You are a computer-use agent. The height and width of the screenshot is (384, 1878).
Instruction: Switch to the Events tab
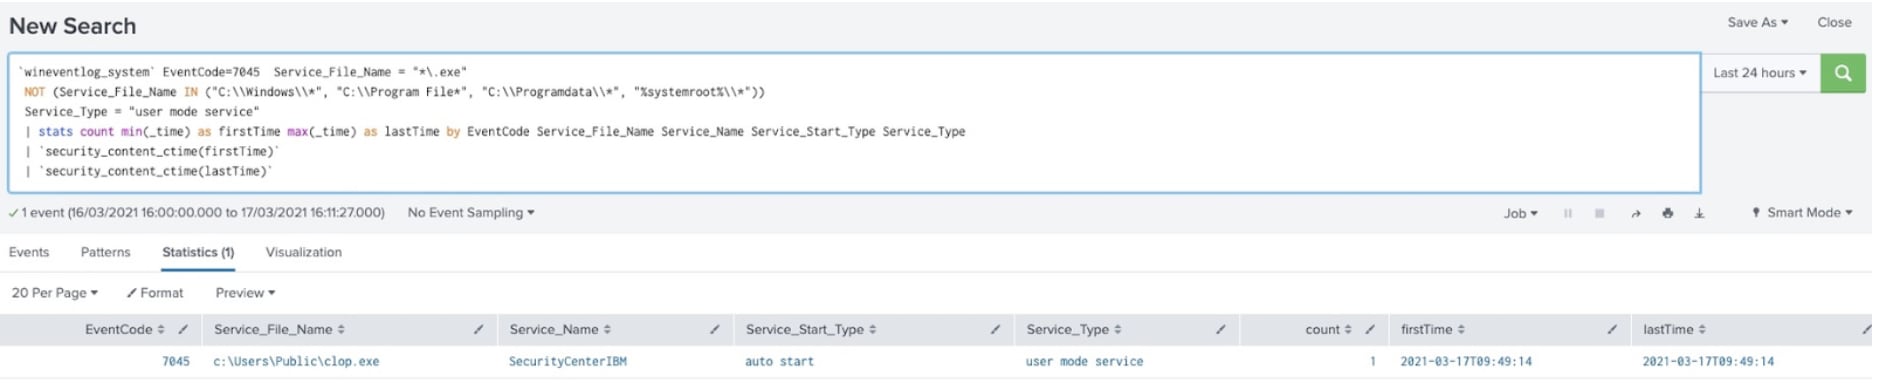pyautogui.click(x=29, y=252)
